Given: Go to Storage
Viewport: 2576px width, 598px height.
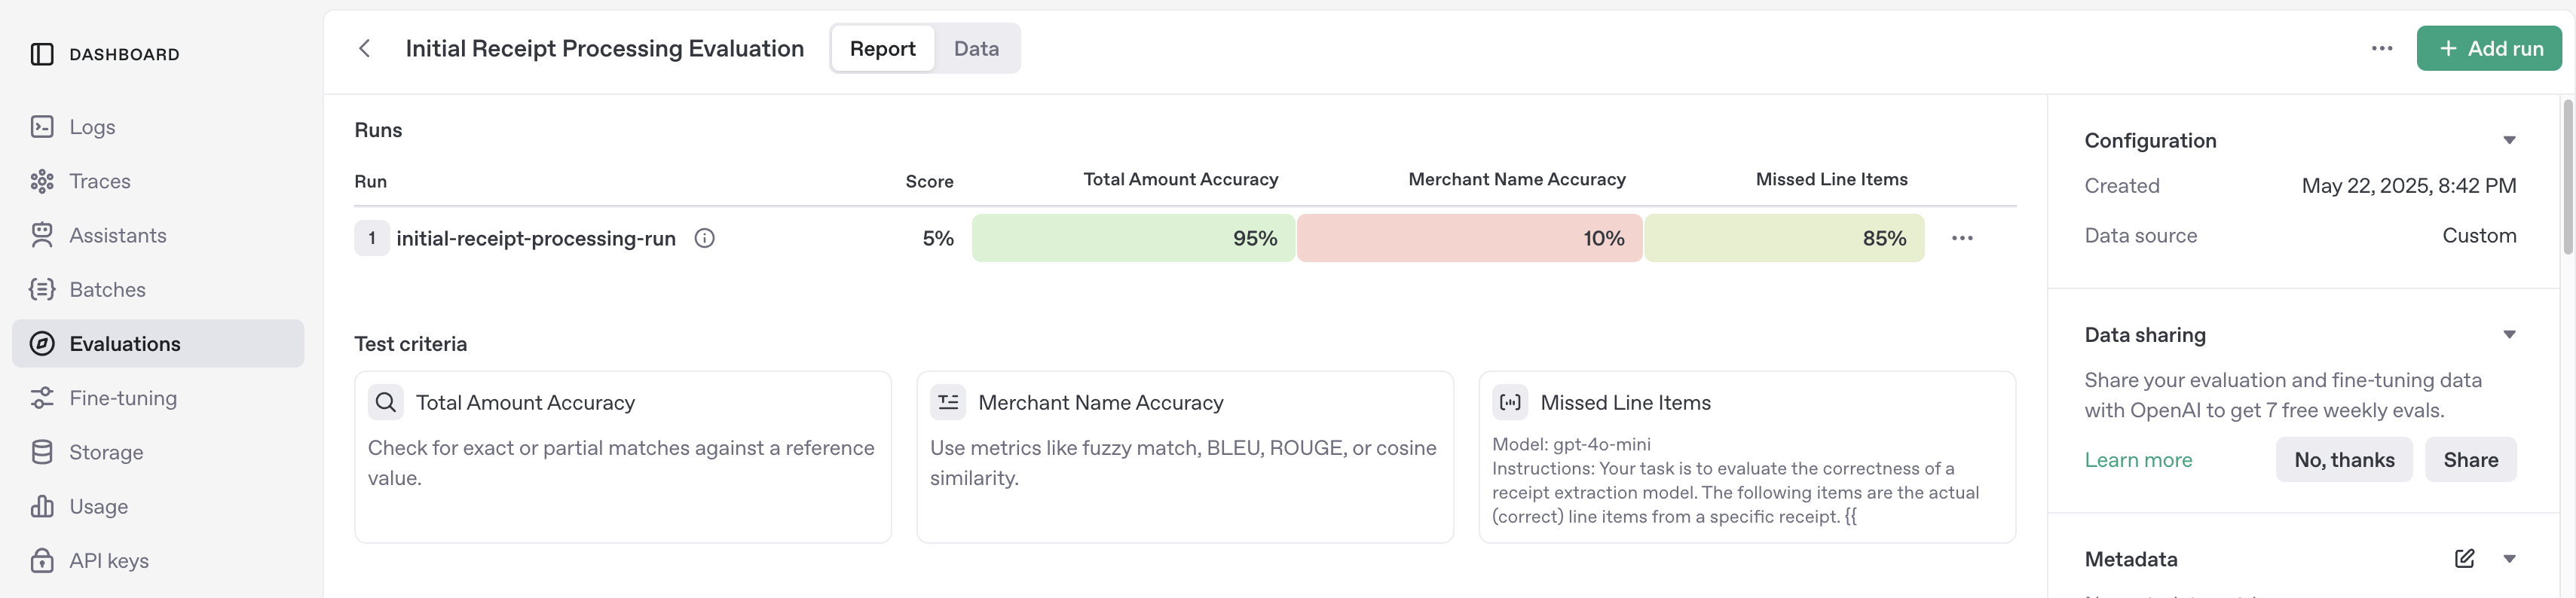Looking at the screenshot, I should [x=105, y=451].
